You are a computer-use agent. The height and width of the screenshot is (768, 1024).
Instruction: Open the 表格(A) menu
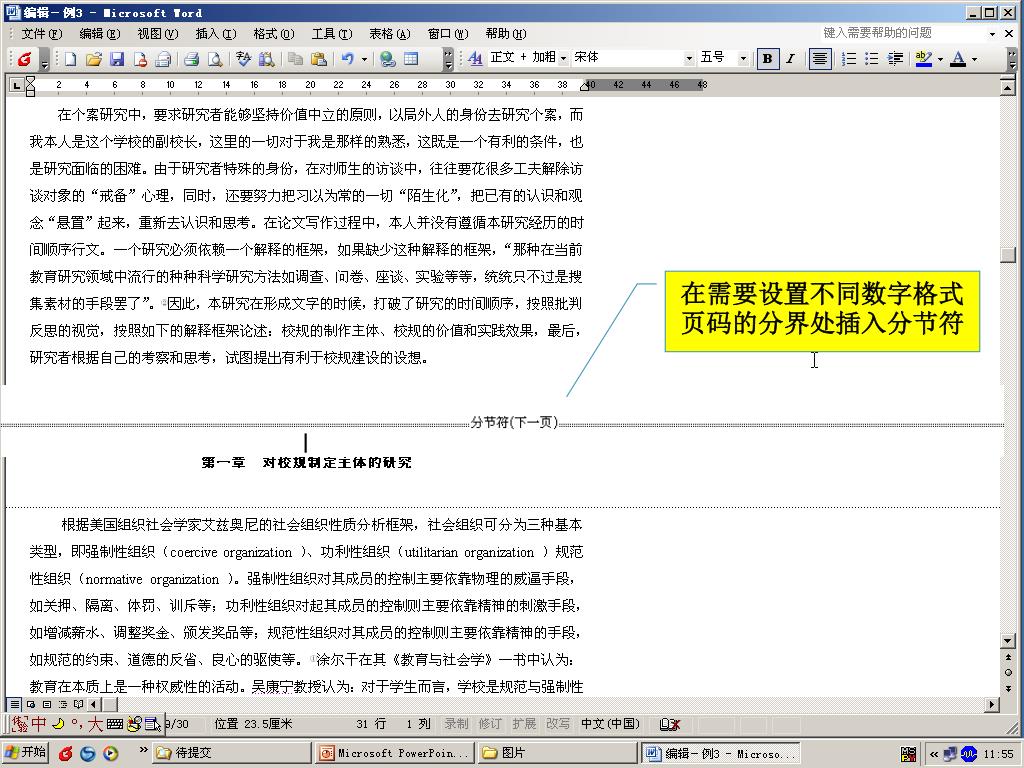tap(390, 33)
